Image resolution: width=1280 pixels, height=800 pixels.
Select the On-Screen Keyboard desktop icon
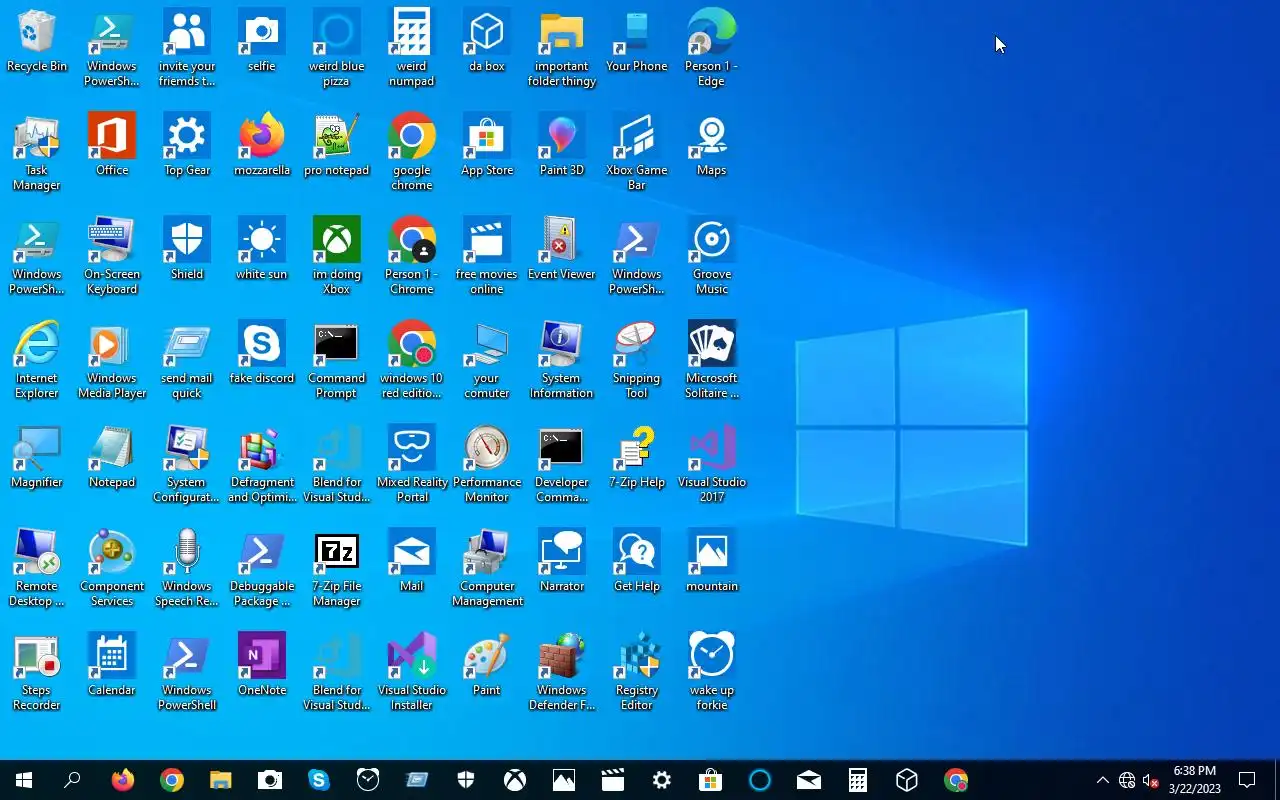[112, 256]
